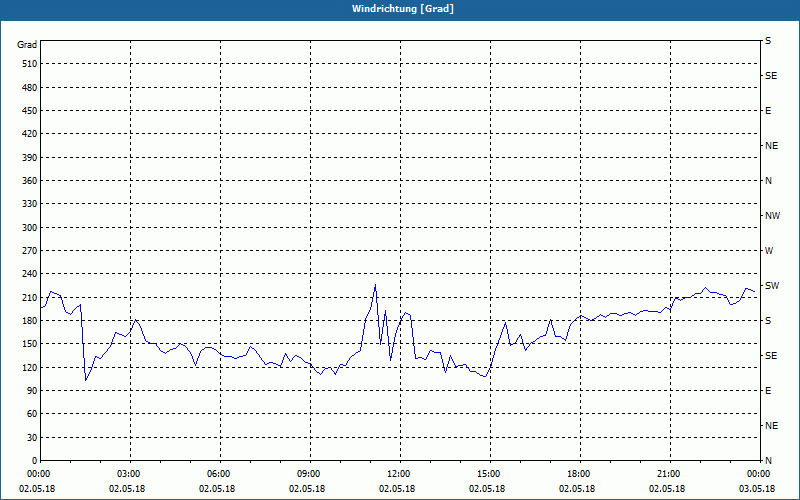The image size is (800, 500).
Task: Select the NE compass label at the 30 level
Action: 772,426
